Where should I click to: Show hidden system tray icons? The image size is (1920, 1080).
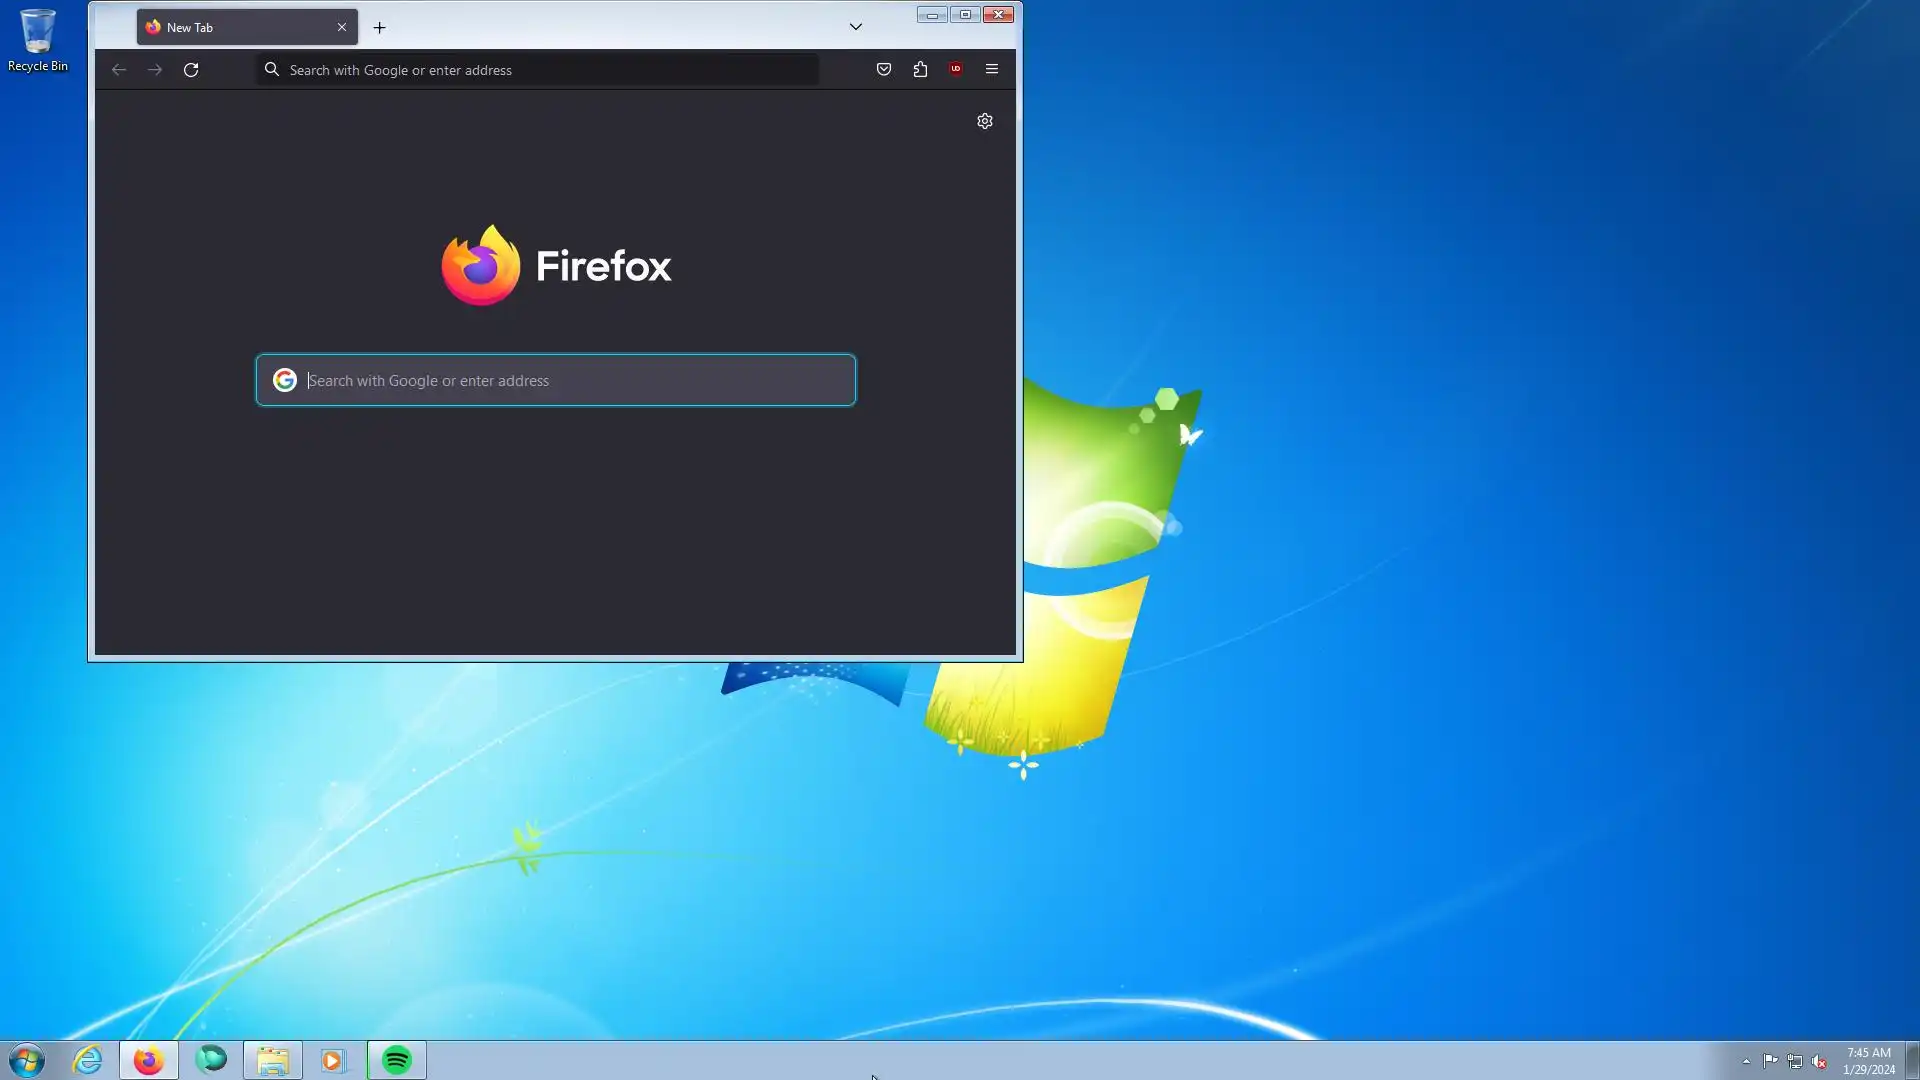(x=1746, y=1062)
